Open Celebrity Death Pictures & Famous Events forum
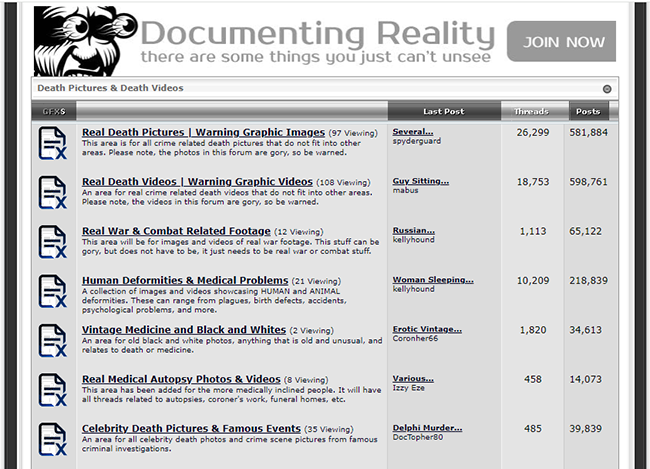 click(x=191, y=428)
